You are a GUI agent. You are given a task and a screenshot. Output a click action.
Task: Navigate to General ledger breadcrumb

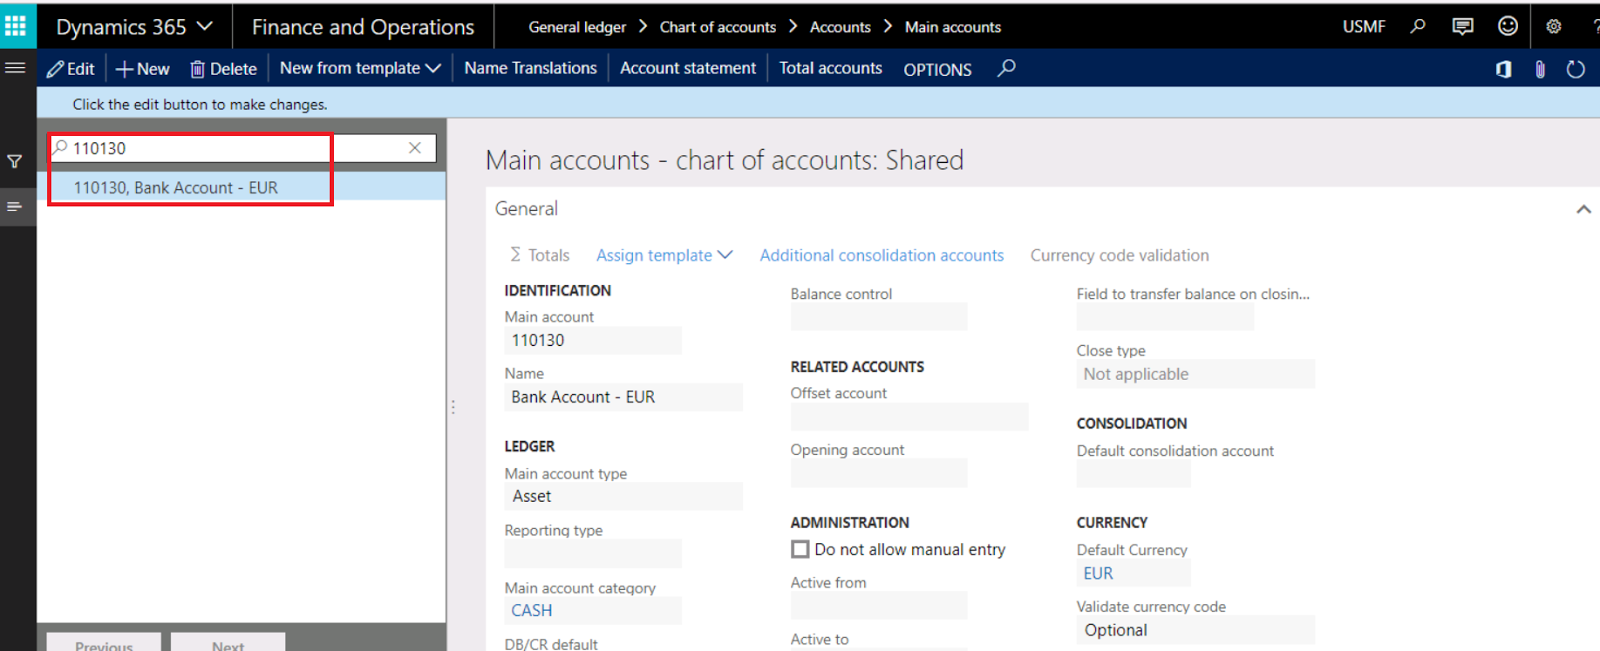[x=577, y=27]
